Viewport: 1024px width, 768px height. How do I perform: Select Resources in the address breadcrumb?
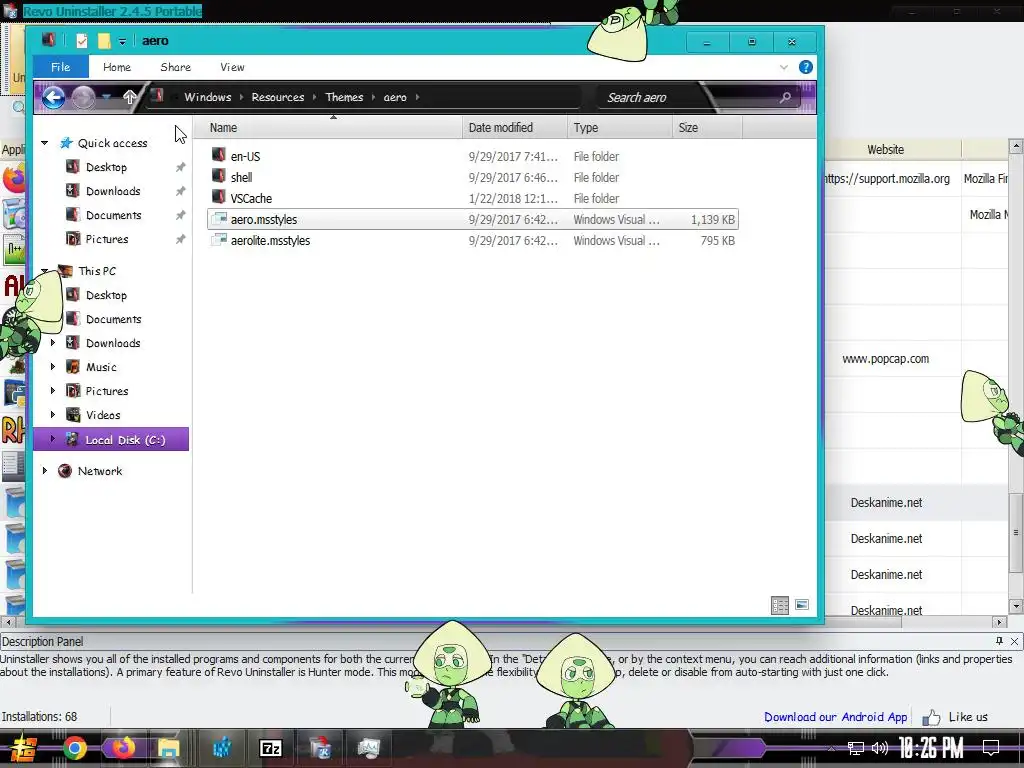tap(278, 97)
